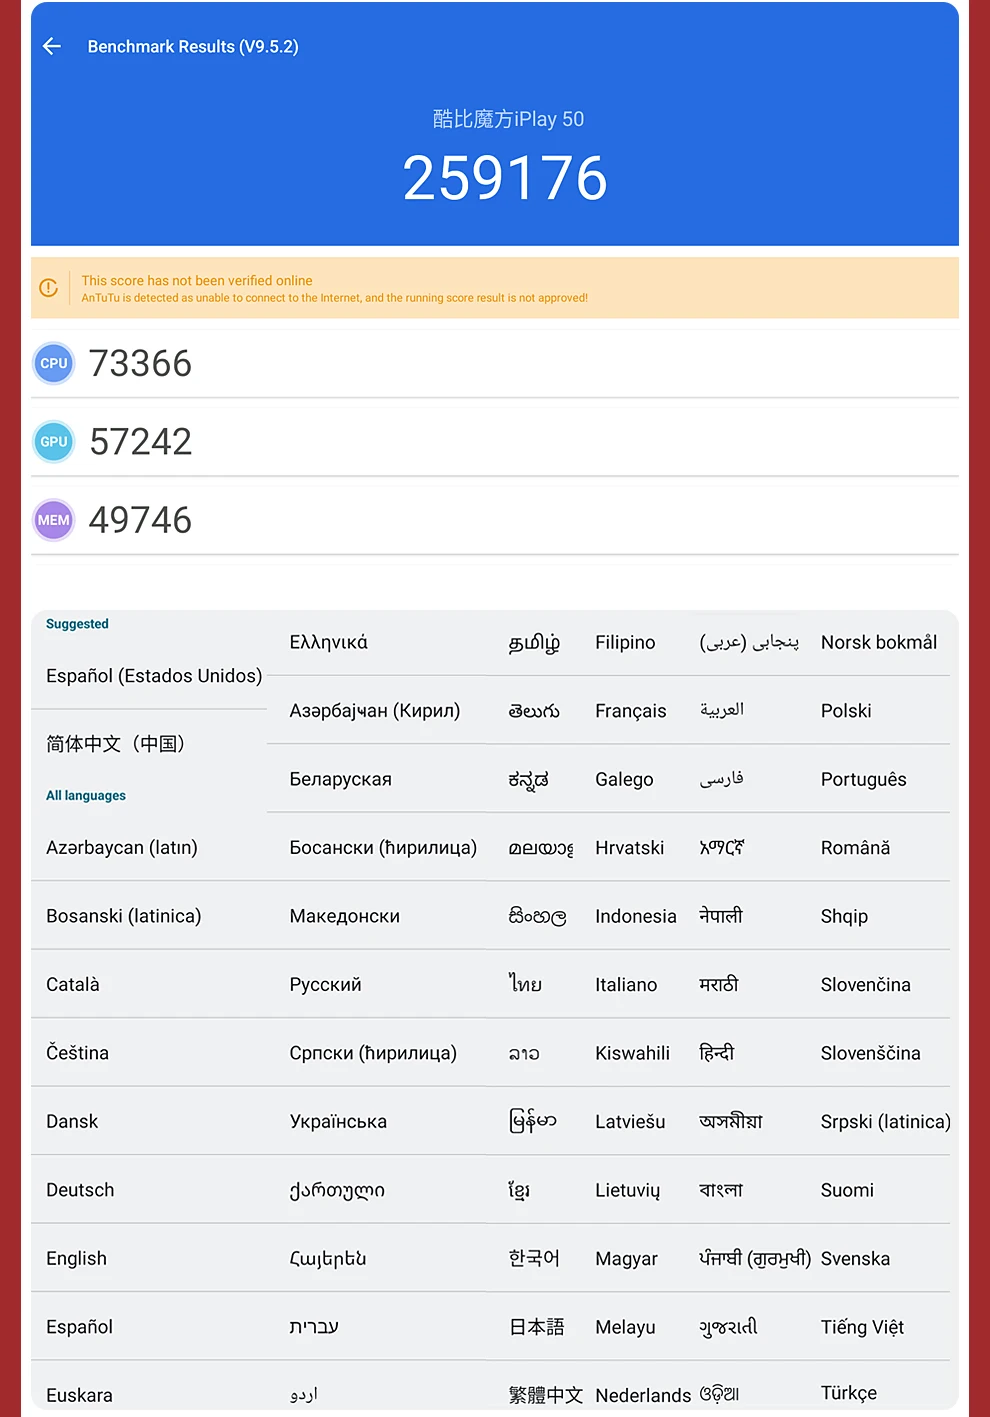Select Азәрбајҹан (Кирил) language
Viewport: 990px width, 1417px height.
(375, 711)
